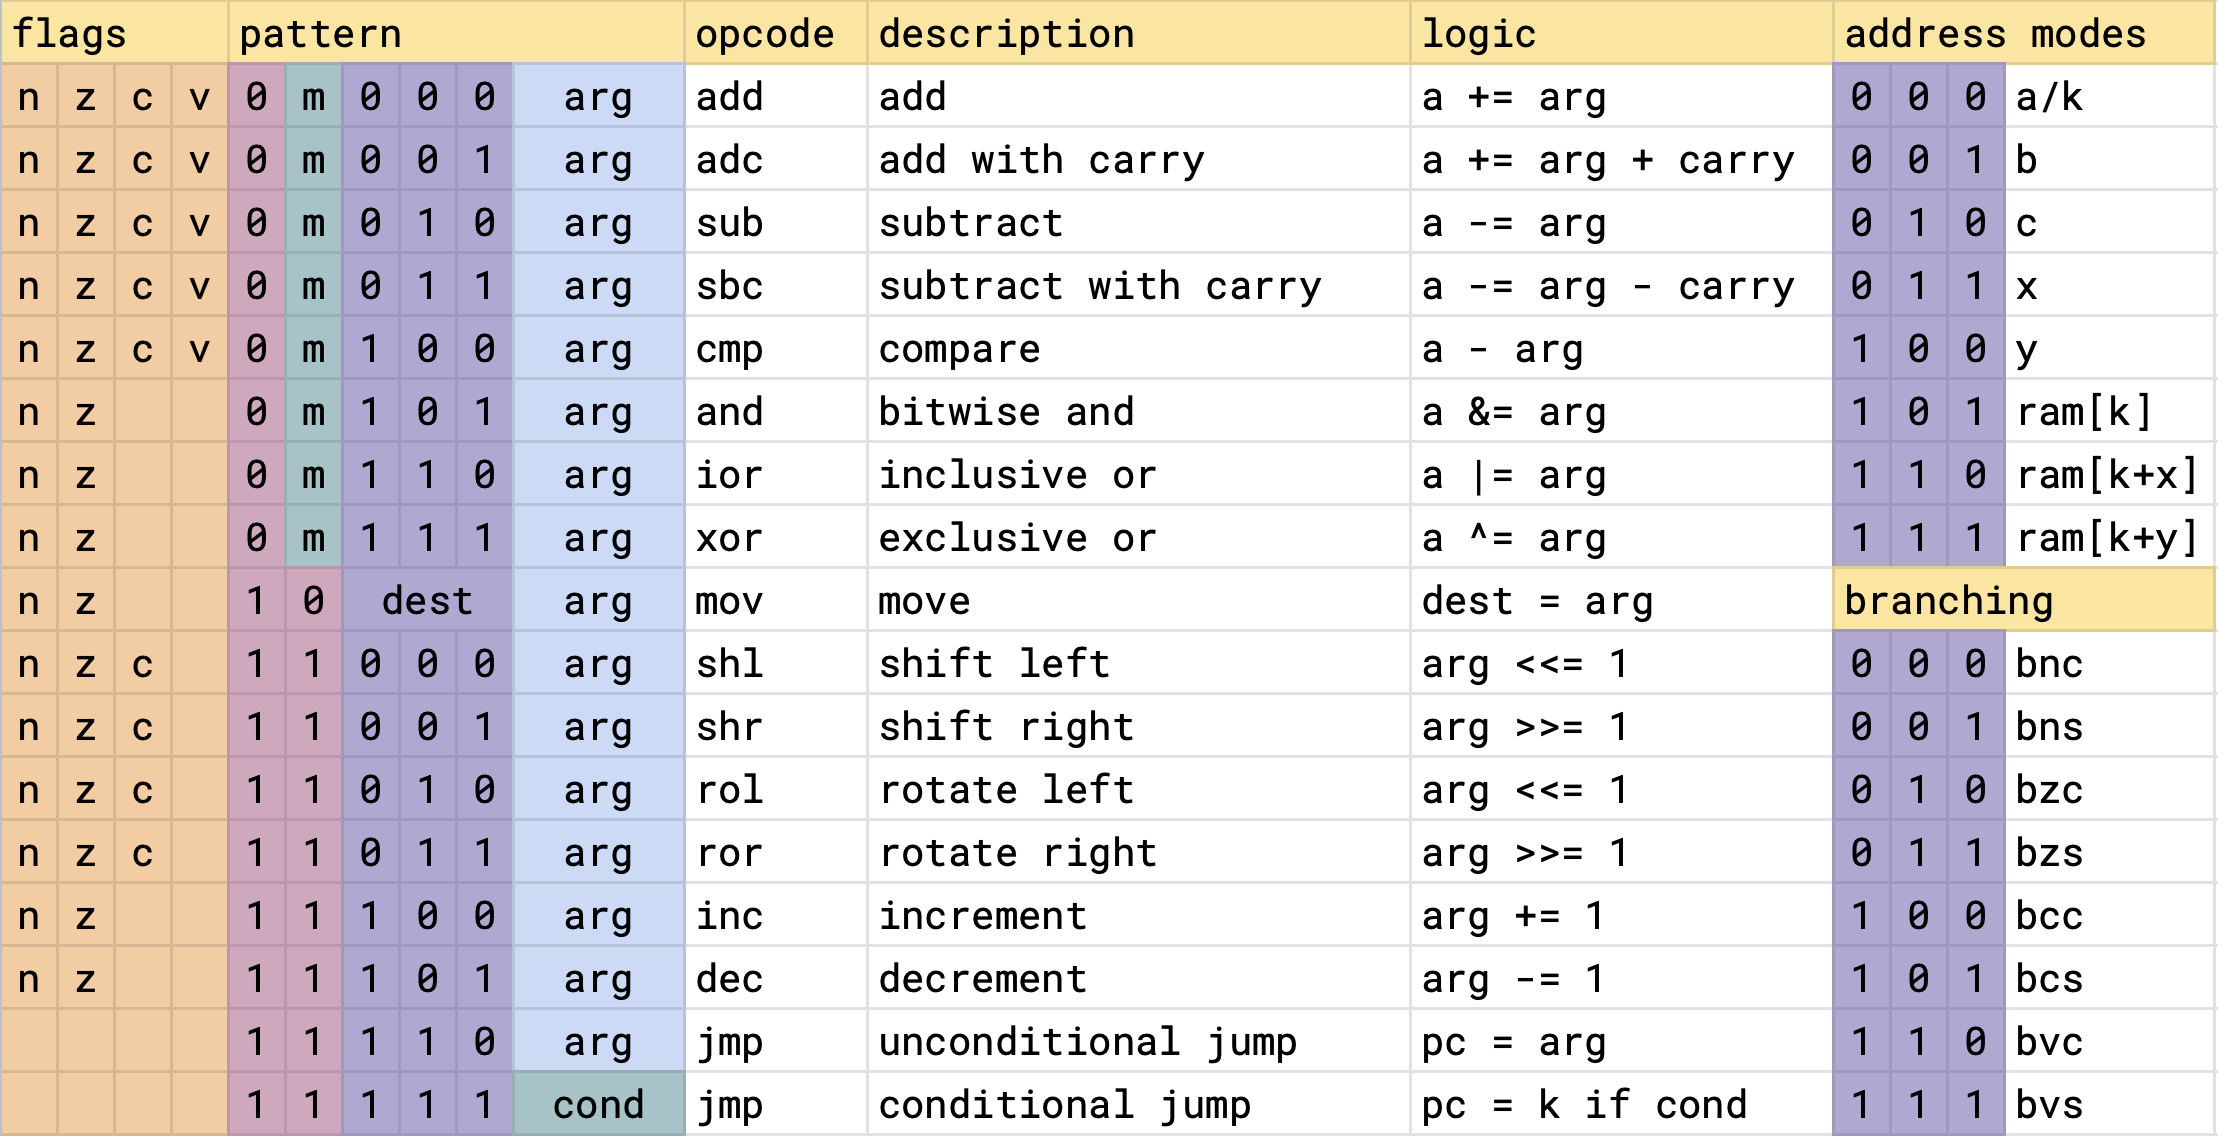Click the green 'cond' cell
The height and width of the screenshot is (1136, 2218).
click(x=598, y=1105)
